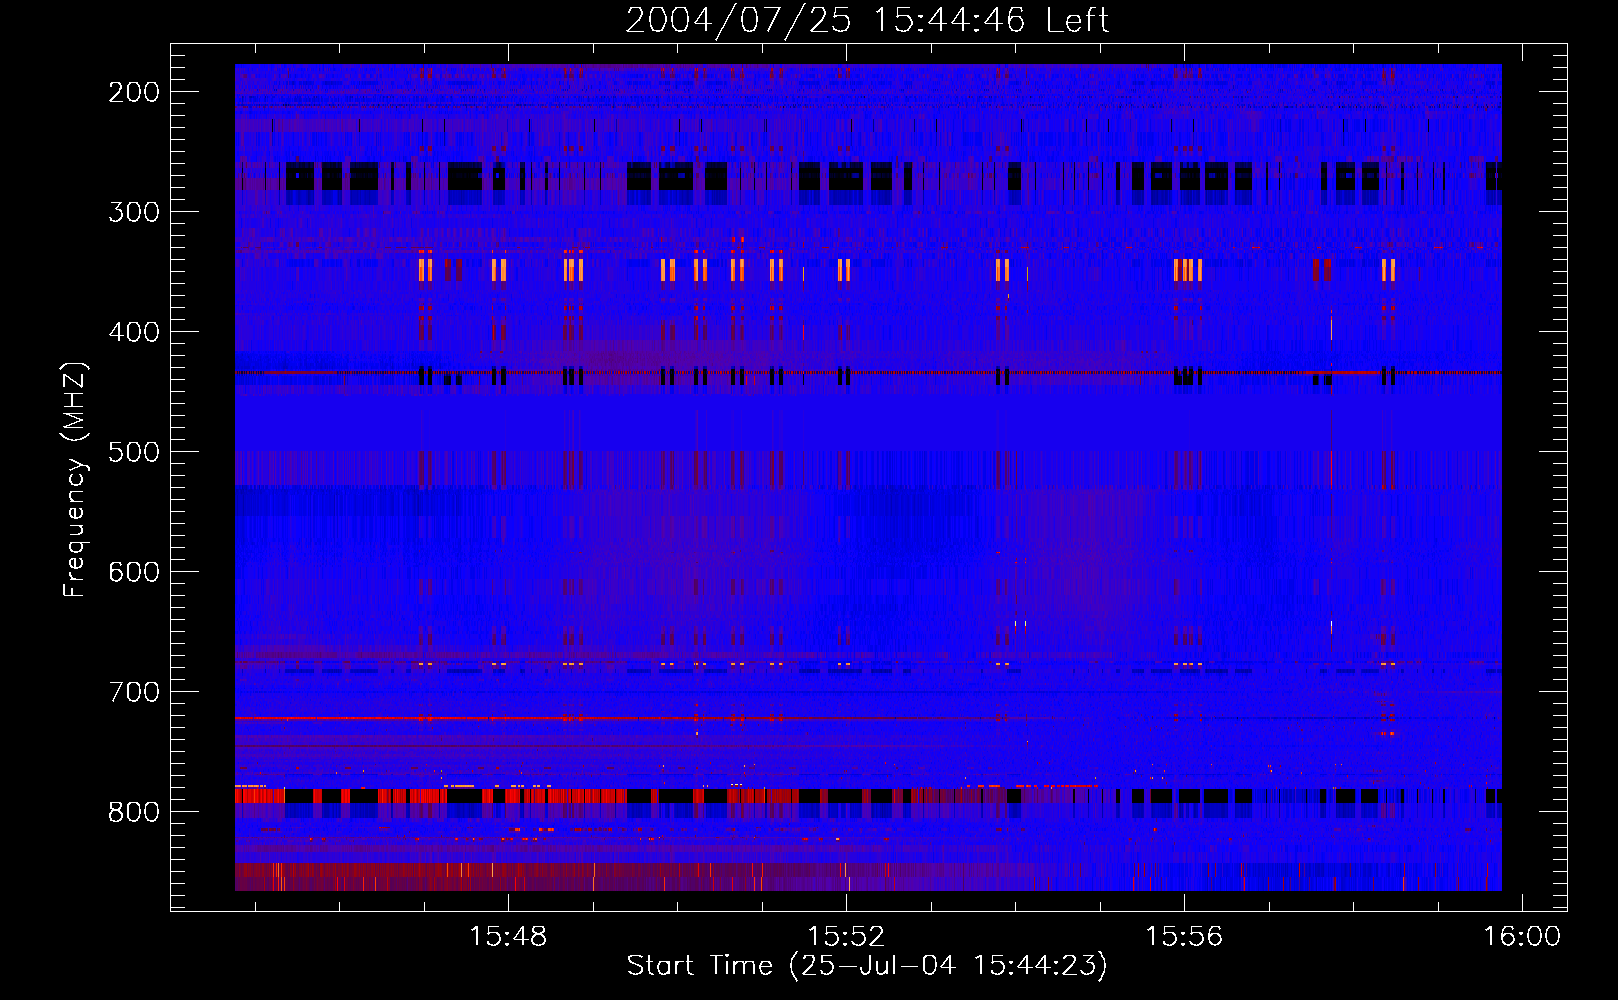This screenshot has height=1000, width=1618.
Task: Click the 16:00 time tick label
Action: [1522, 937]
